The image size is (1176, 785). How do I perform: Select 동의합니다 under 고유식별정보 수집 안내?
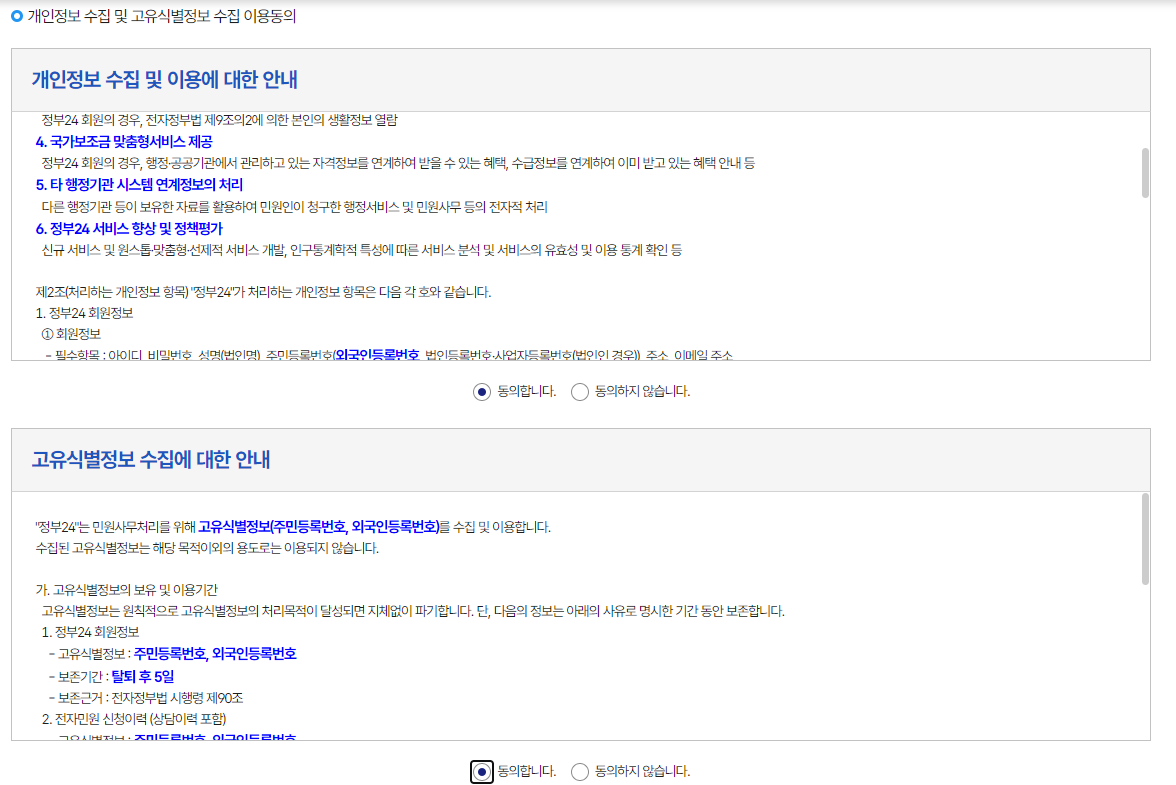482,772
